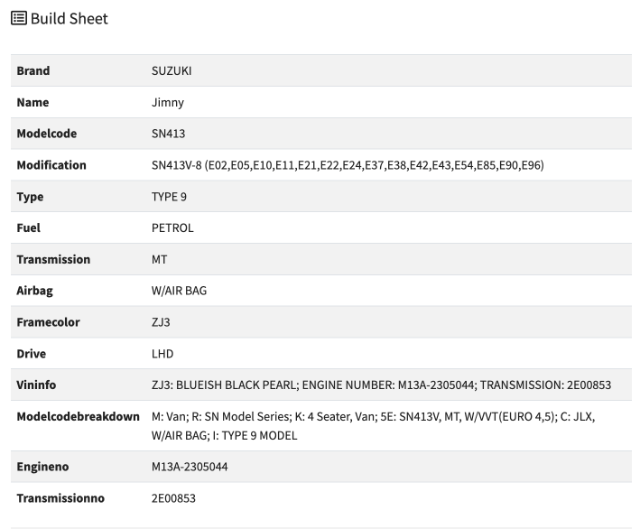Click the MT transmission value
Image resolution: width=640 pixels, height=530 pixels.
click(x=159, y=259)
